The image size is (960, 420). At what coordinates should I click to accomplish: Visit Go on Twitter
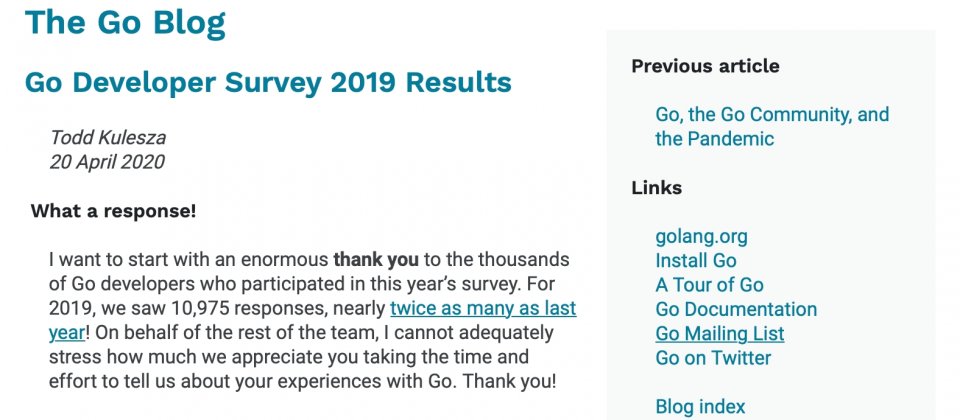point(713,358)
